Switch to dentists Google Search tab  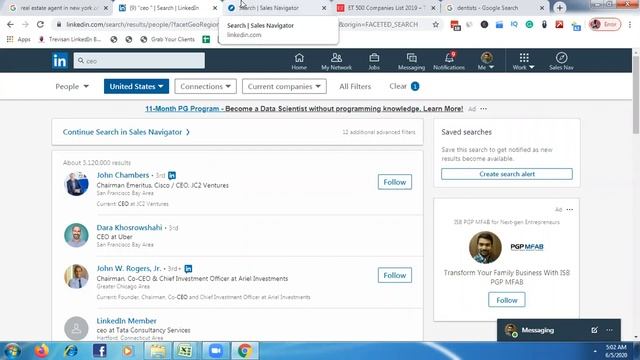coord(494,8)
